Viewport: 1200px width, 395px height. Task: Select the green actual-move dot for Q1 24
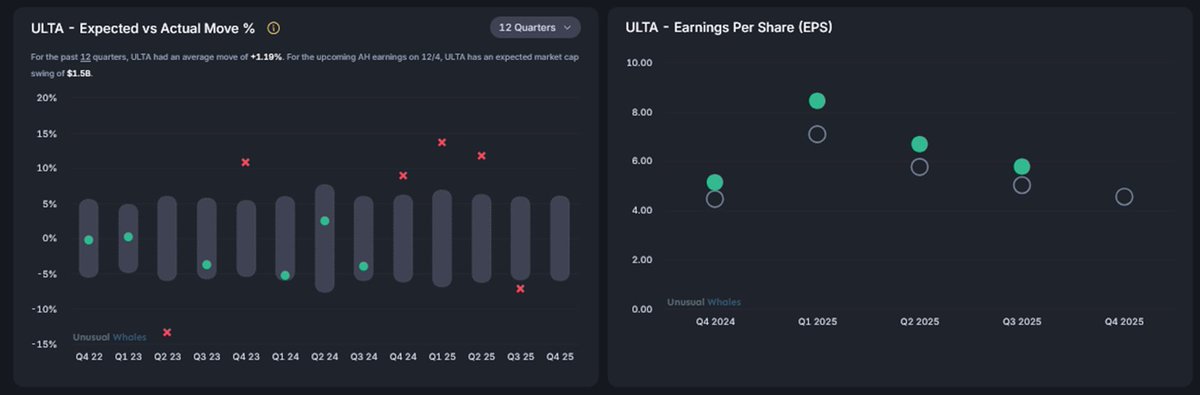point(285,275)
